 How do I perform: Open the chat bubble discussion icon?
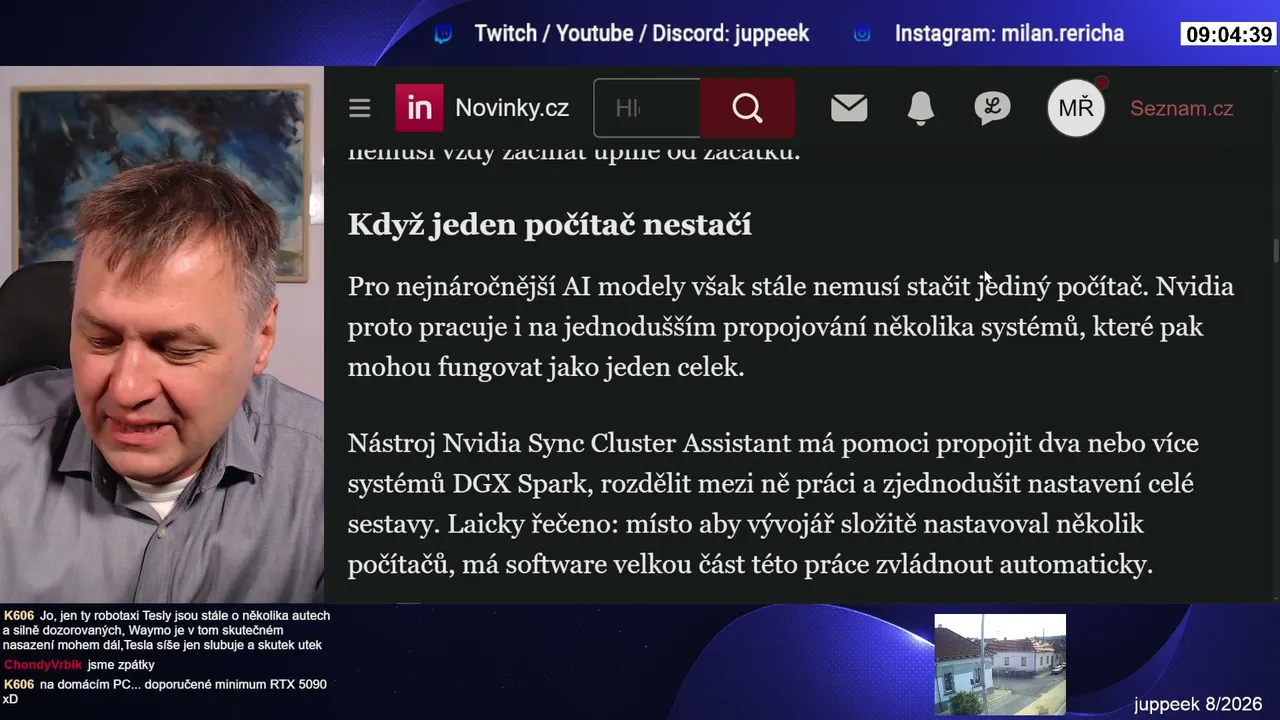click(x=992, y=108)
